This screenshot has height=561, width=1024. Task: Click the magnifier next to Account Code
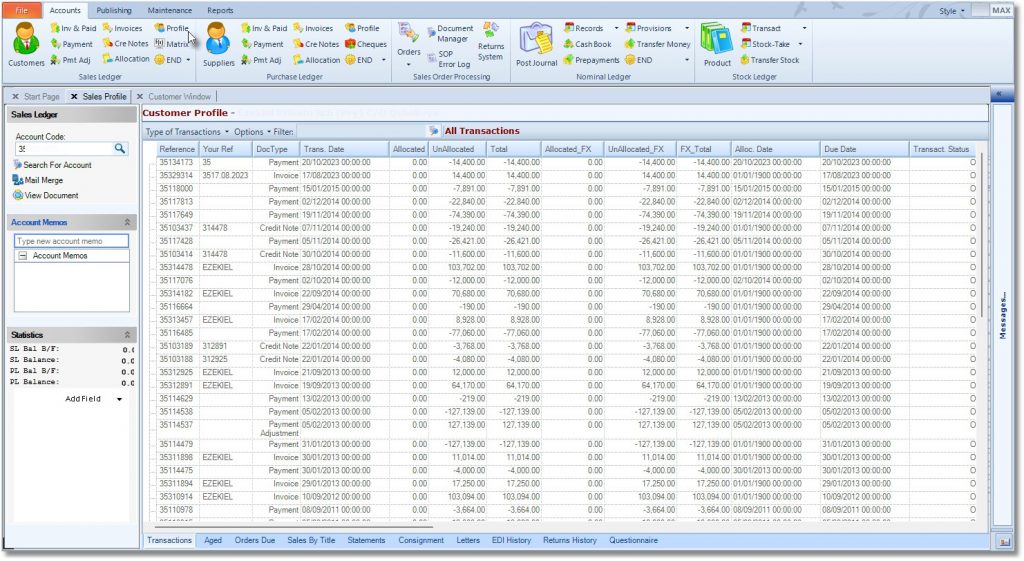120,148
